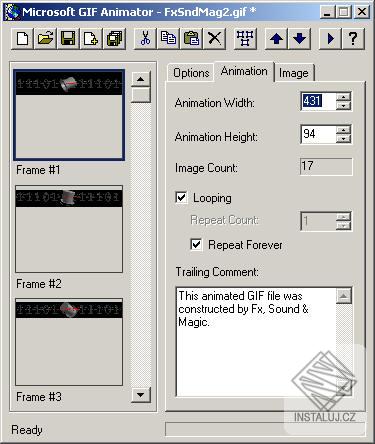
Task: Toggle the Repeat Forever checkbox
Action: (196, 244)
